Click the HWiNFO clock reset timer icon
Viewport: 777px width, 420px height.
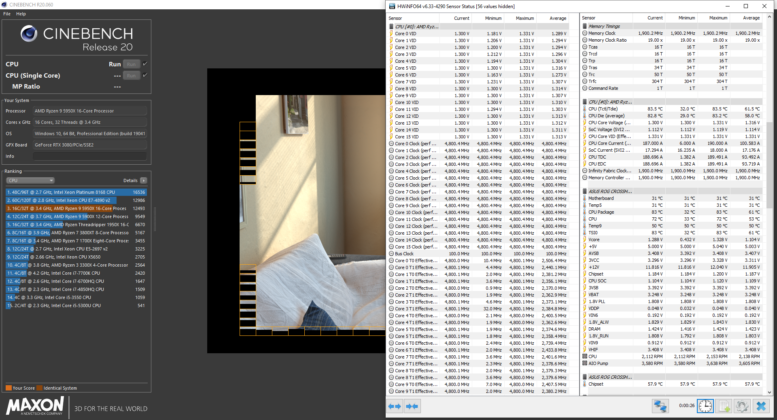pyautogui.click(x=705, y=406)
